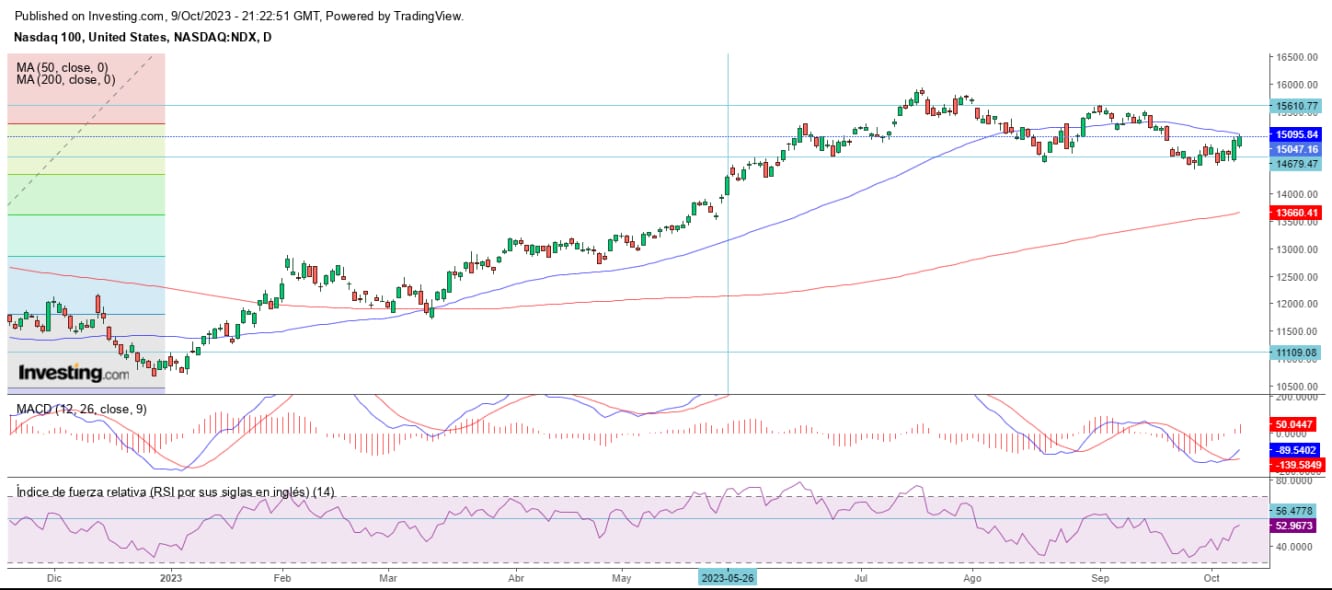Click the teal 15047.16 price tag

pos(1295,149)
